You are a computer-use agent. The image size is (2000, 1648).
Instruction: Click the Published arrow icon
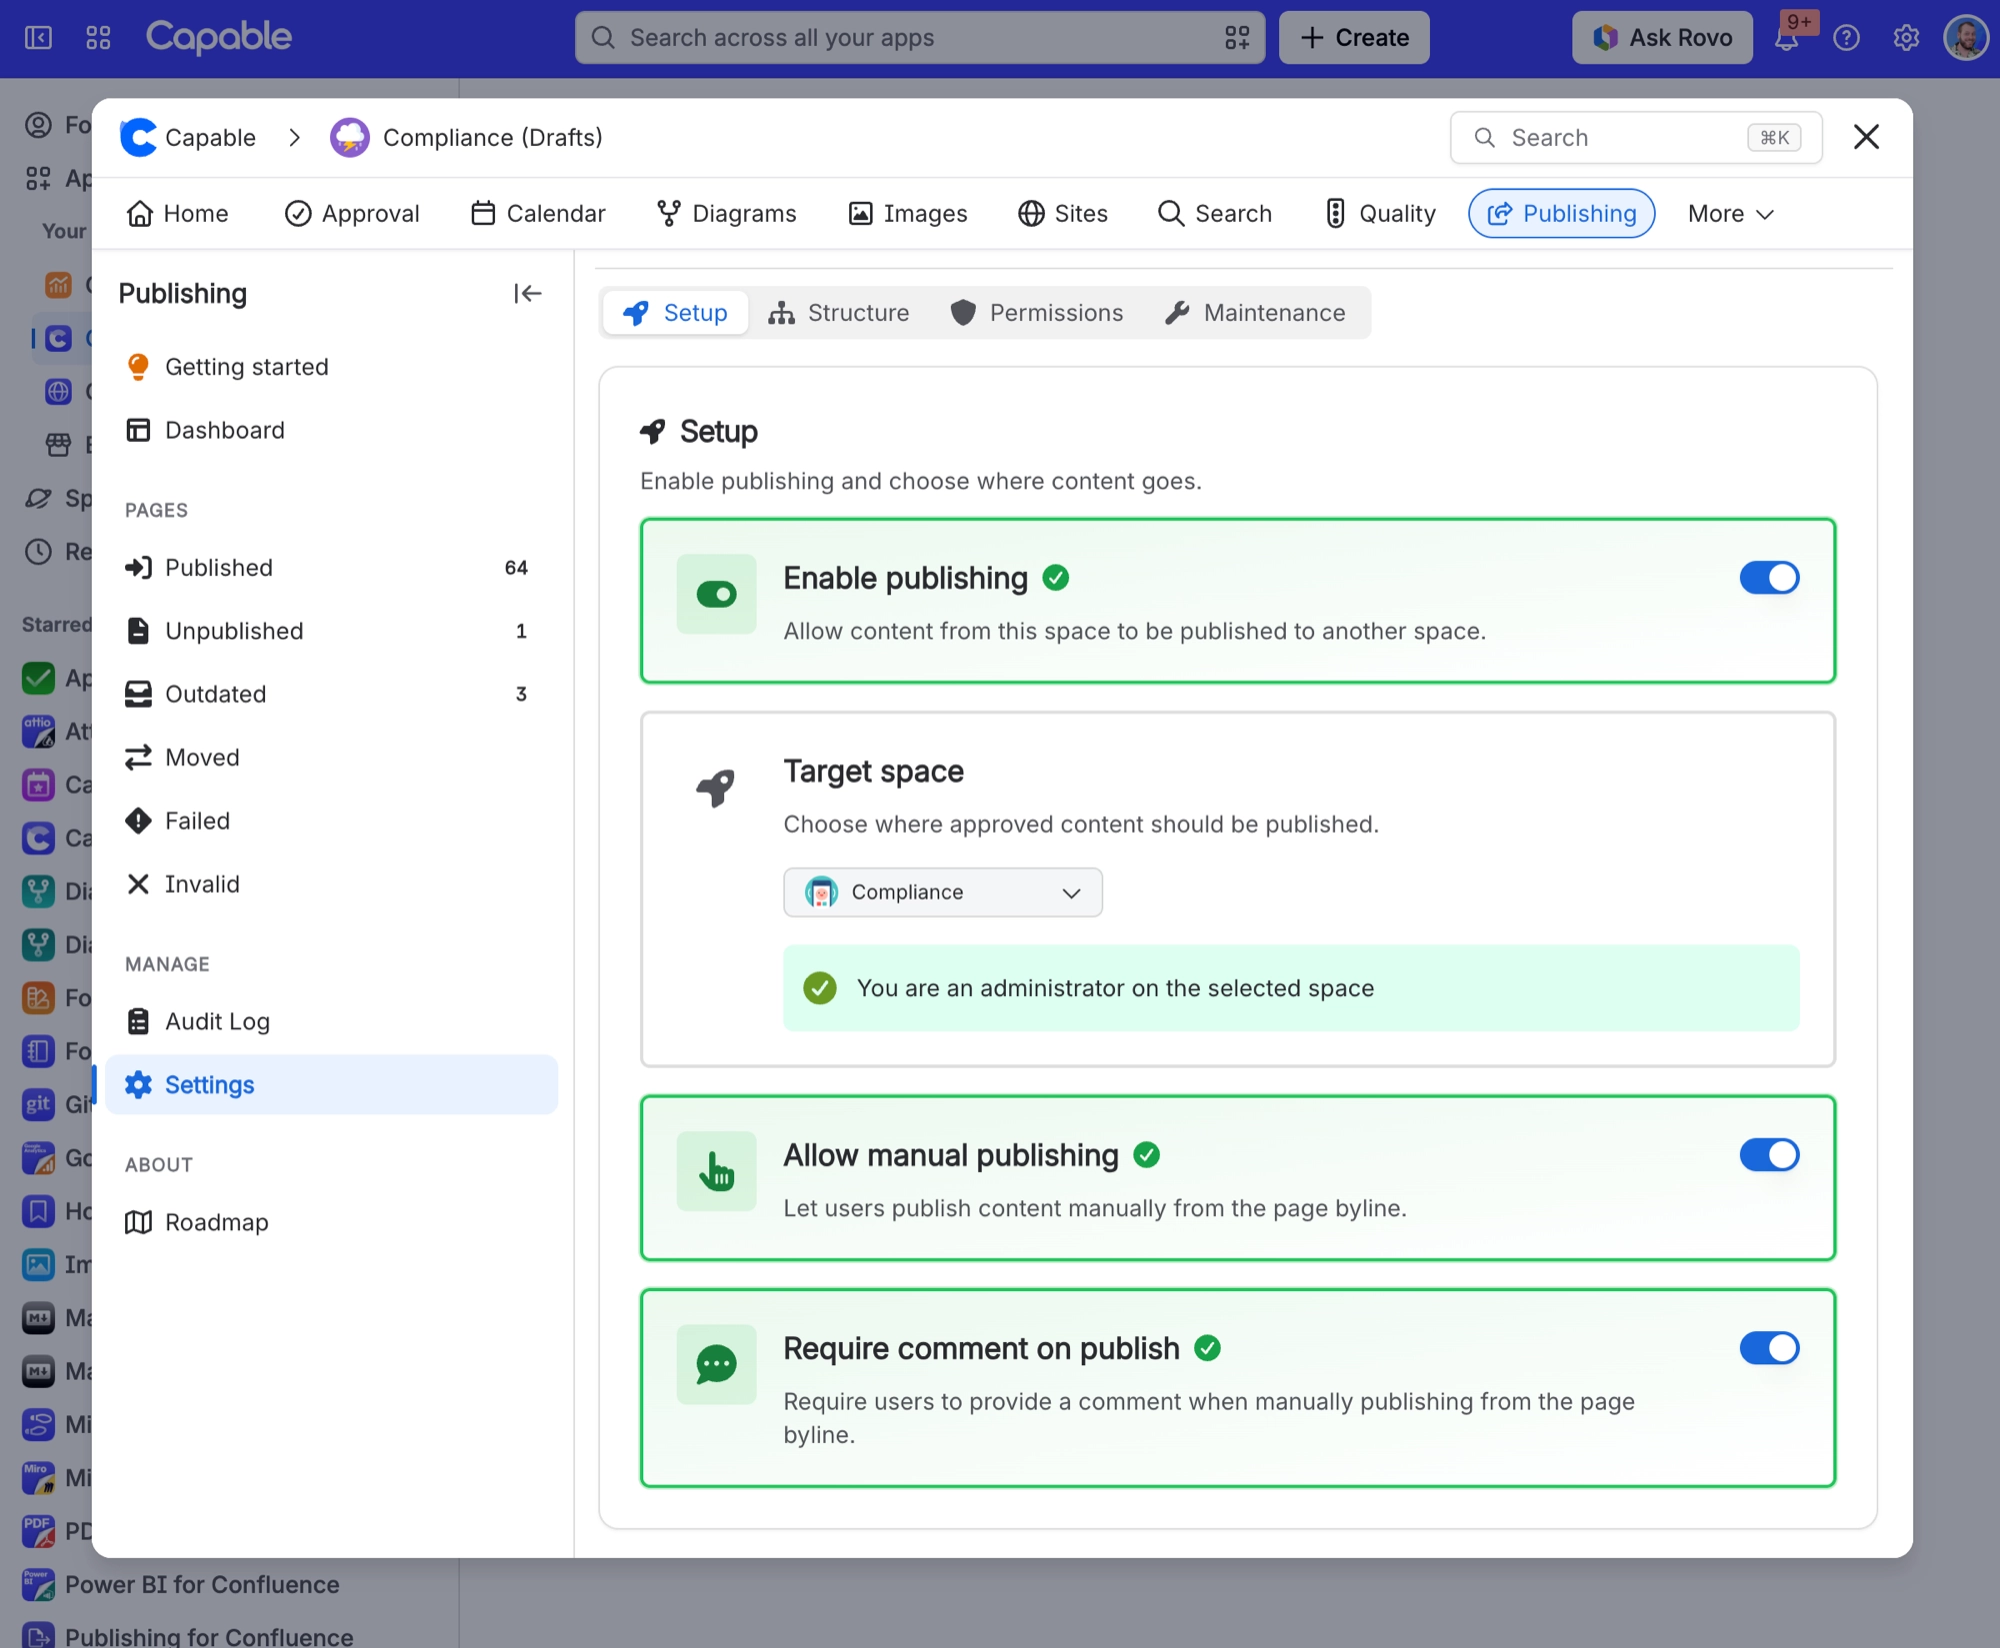point(138,568)
